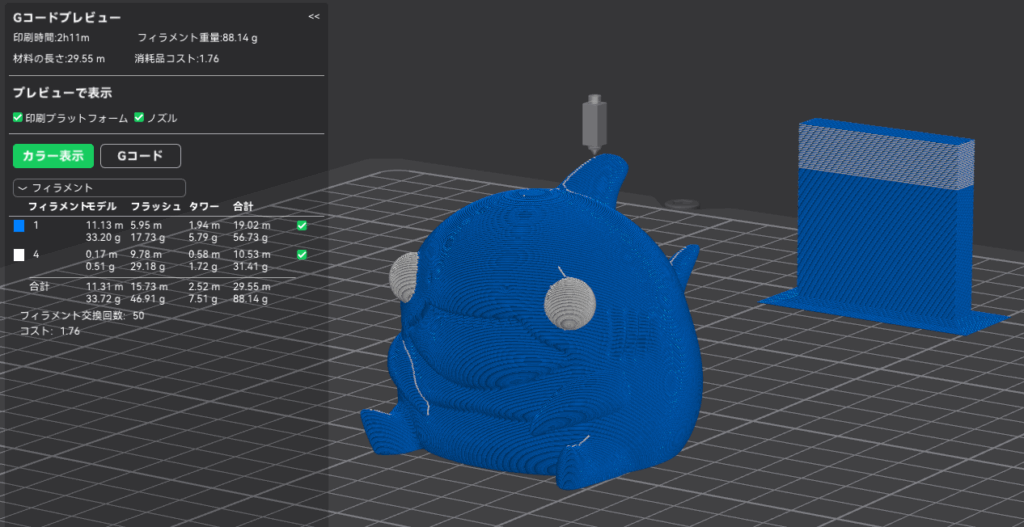
Task: Hide filament 4 using its green checkbox
Action: coord(302,255)
